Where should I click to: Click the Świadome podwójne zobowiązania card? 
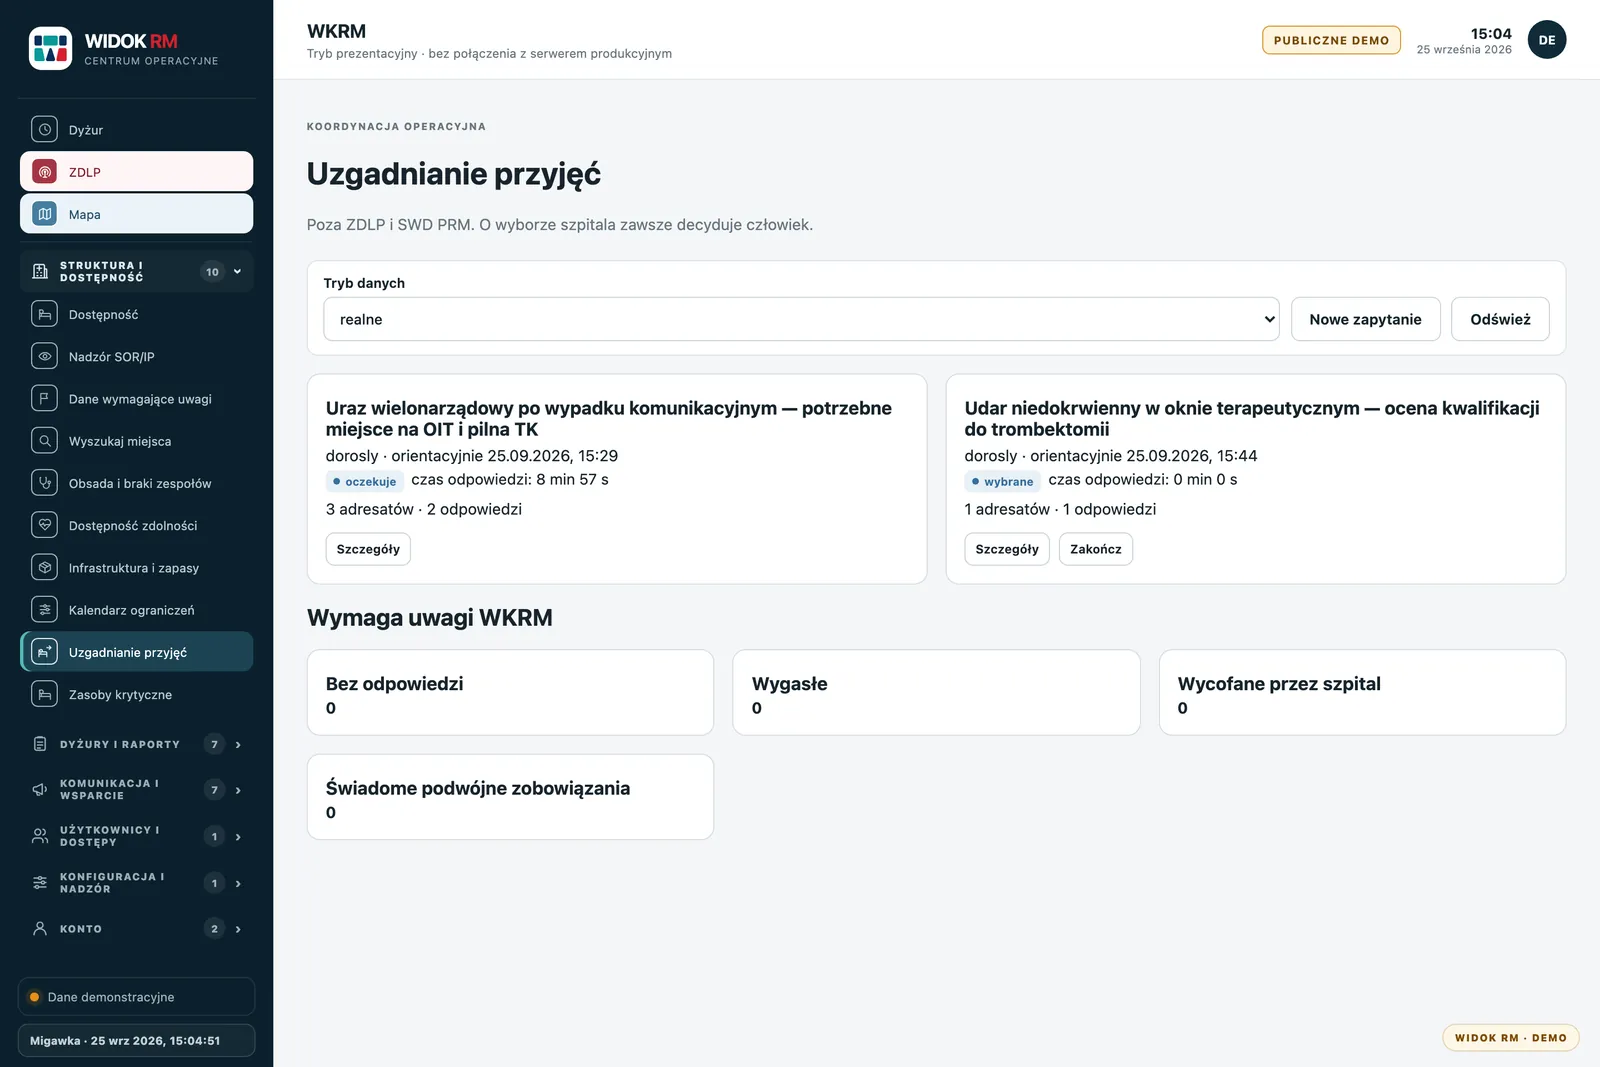(510, 797)
